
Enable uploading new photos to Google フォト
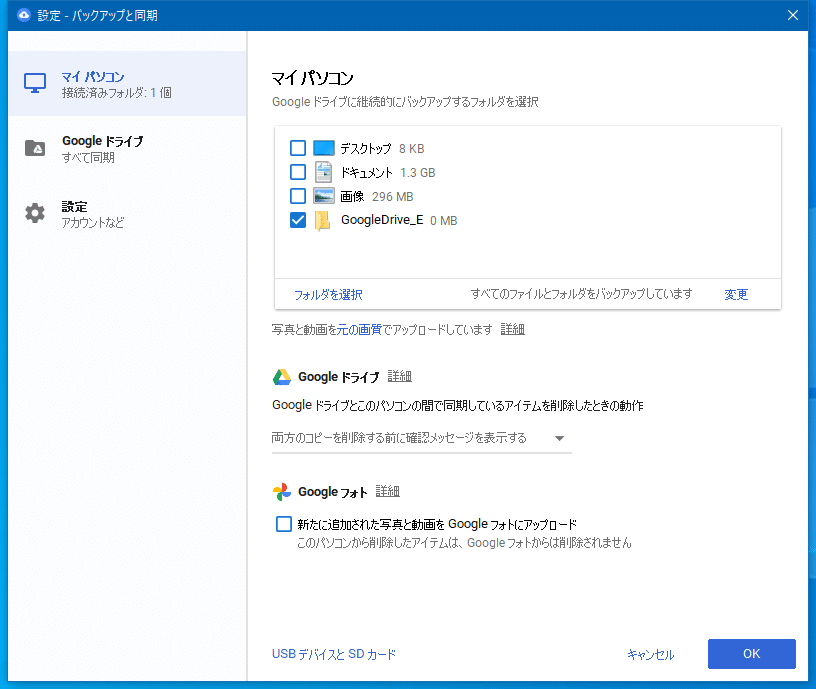point(283,523)
